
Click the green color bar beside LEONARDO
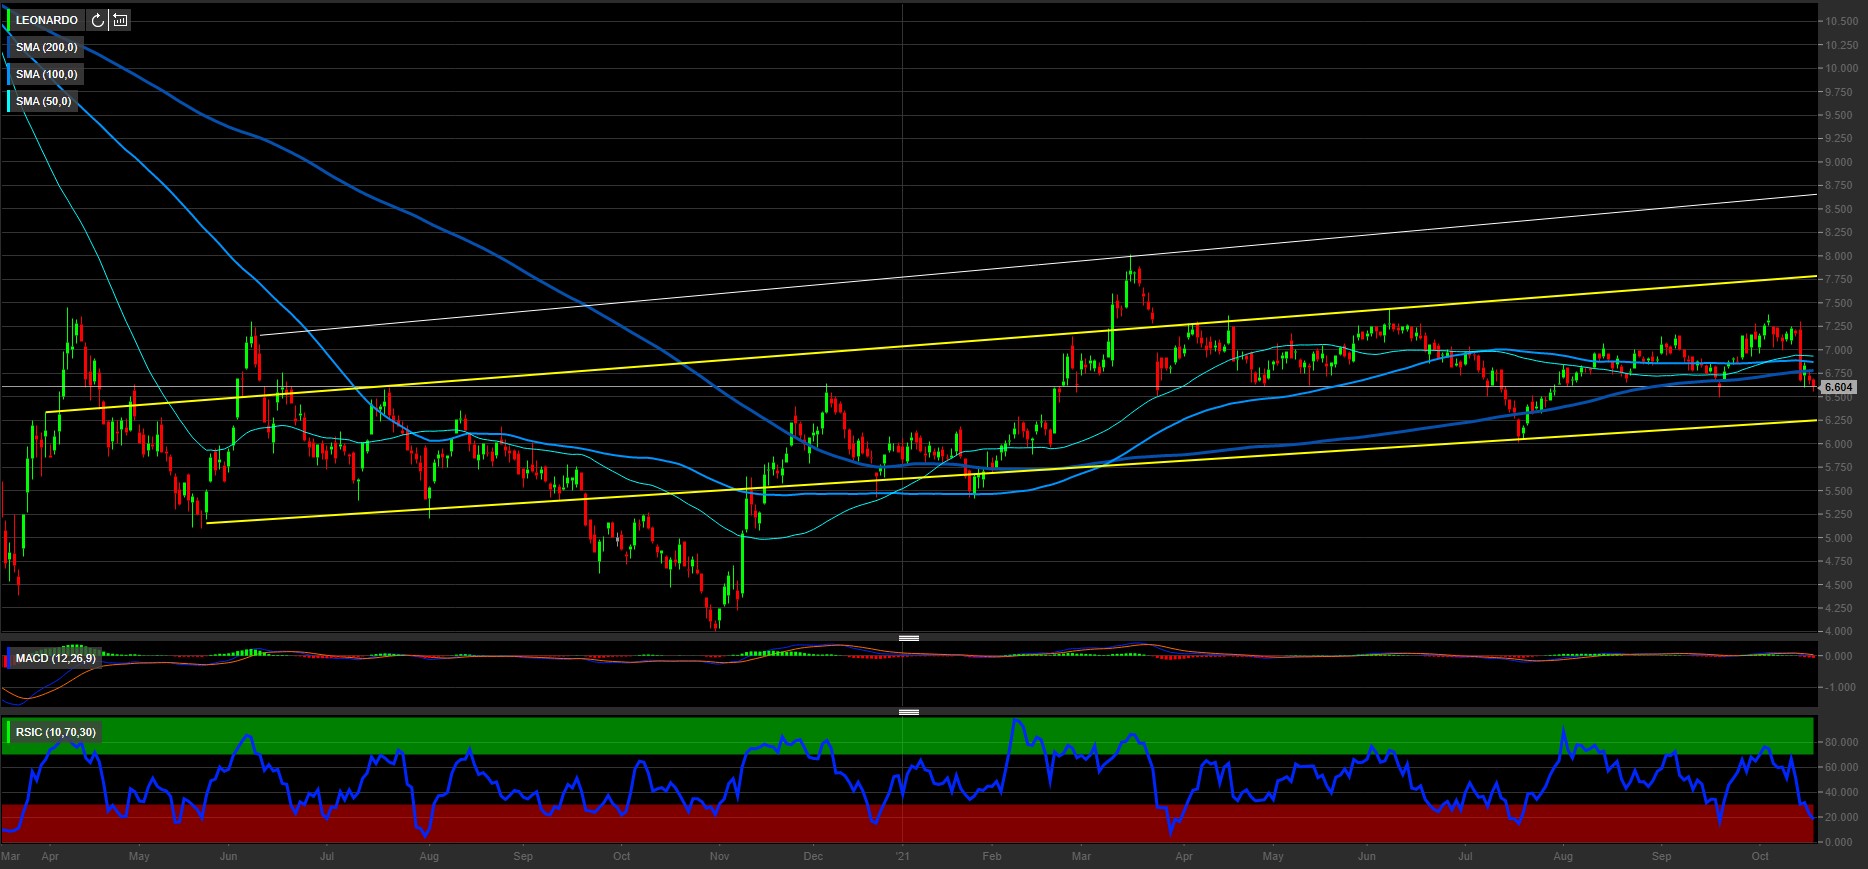(9, 20)
